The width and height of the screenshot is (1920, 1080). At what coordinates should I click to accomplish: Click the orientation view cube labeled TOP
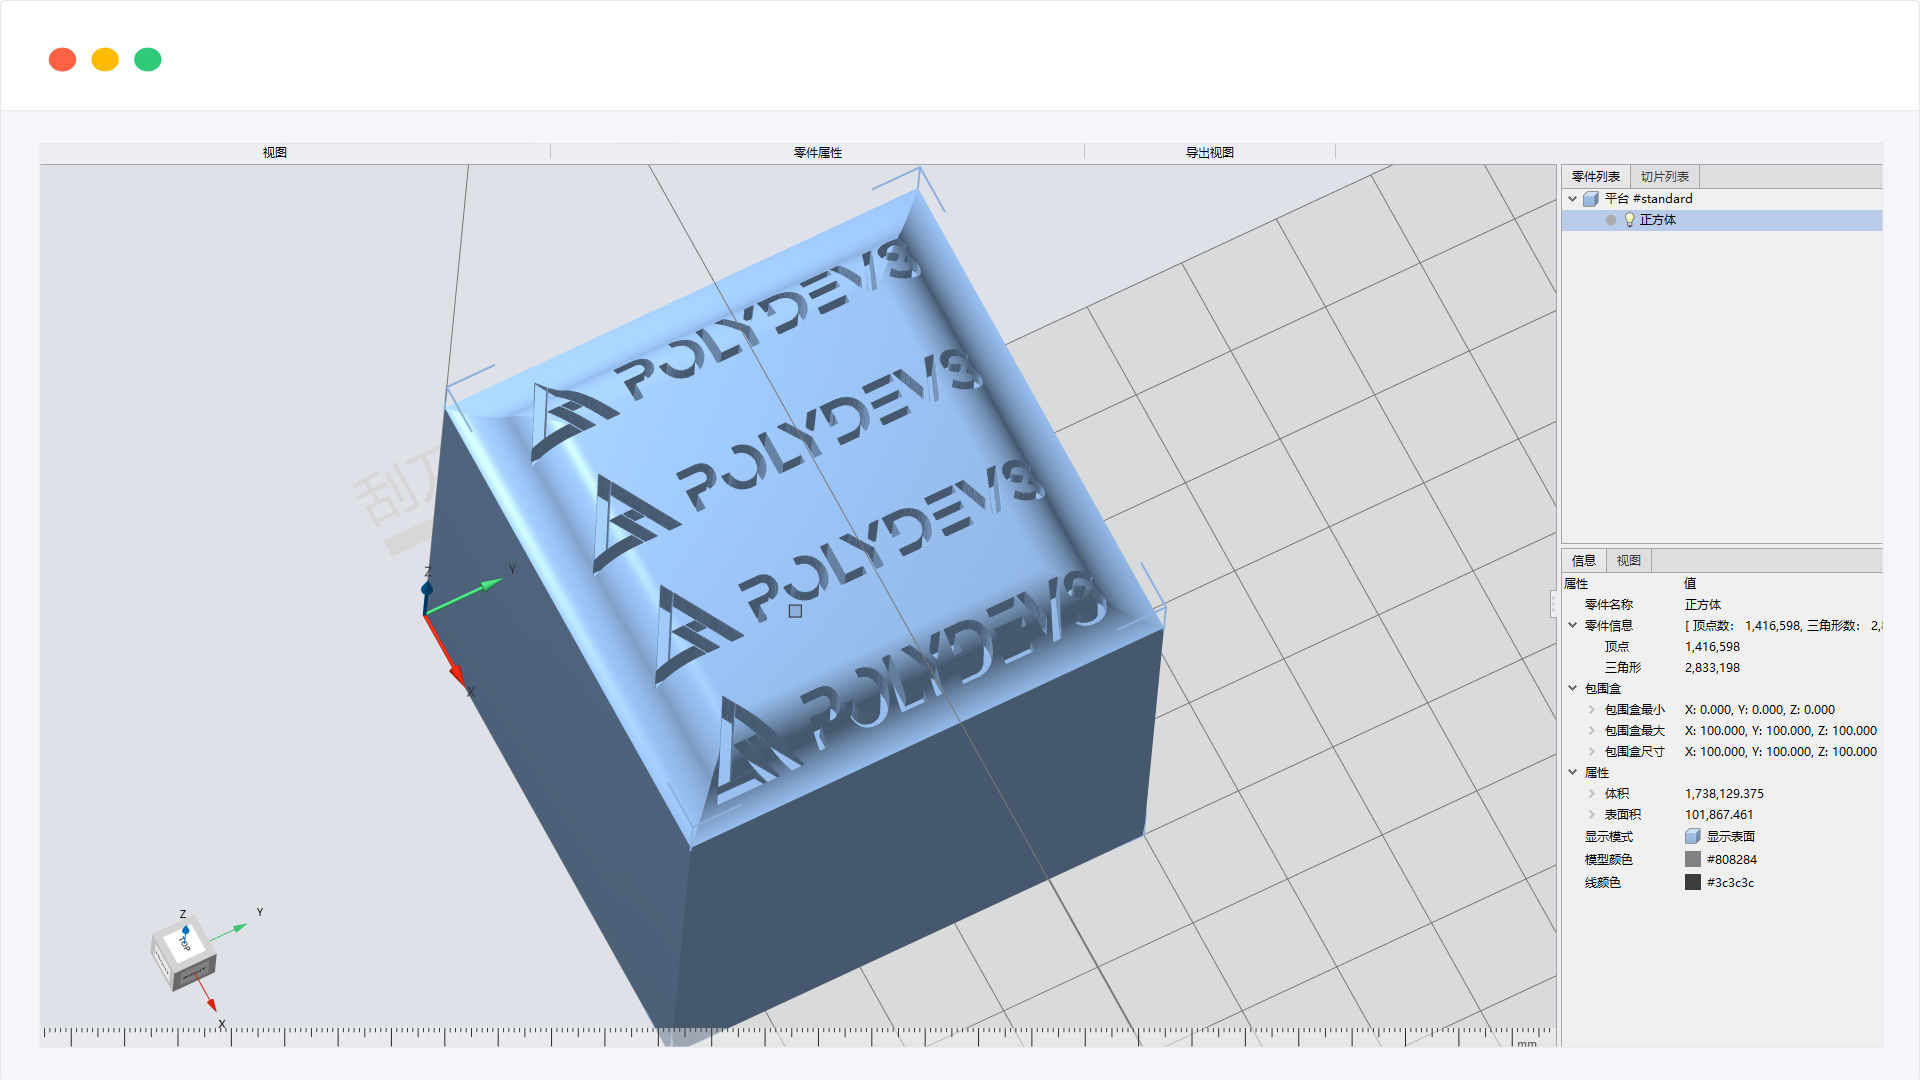point(184,953)
